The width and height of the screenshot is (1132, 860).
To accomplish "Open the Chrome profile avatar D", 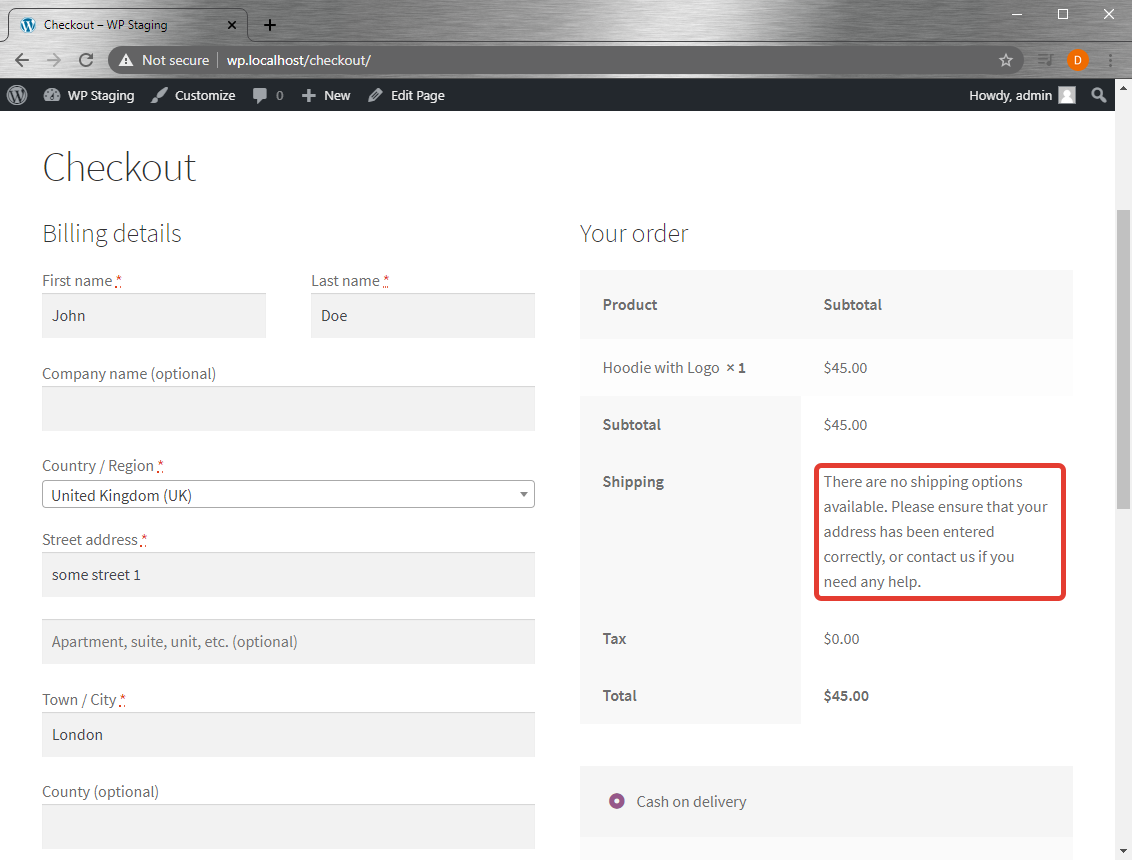I will [1077, 61].
